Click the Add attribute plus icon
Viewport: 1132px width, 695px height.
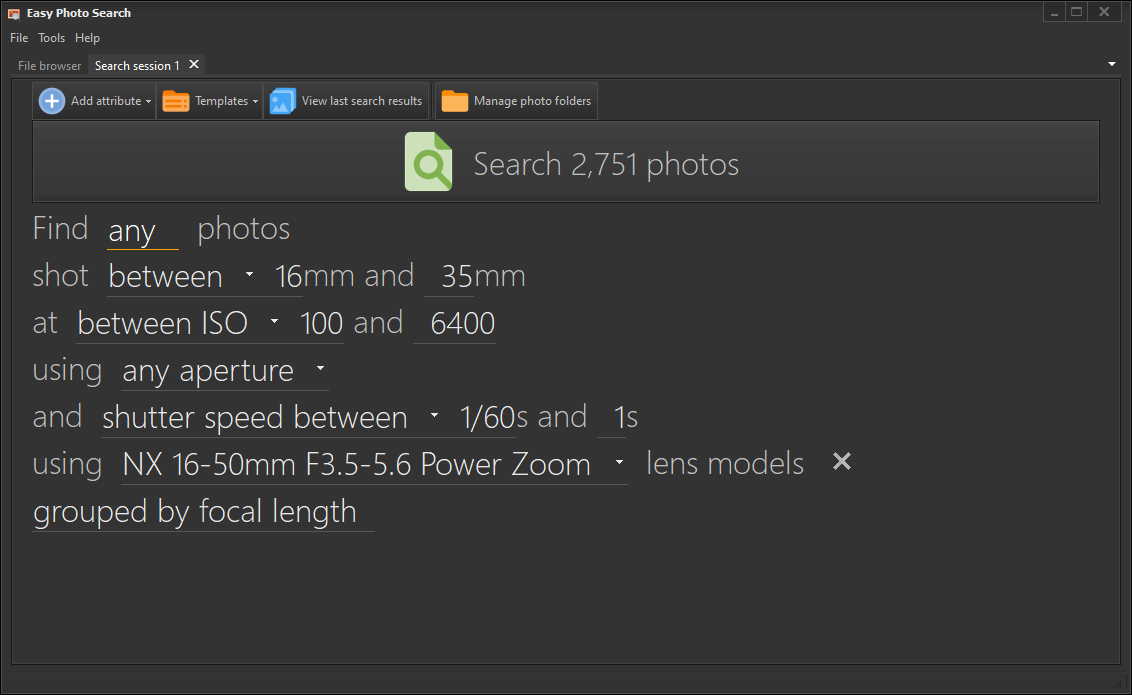tap(52, 101)
